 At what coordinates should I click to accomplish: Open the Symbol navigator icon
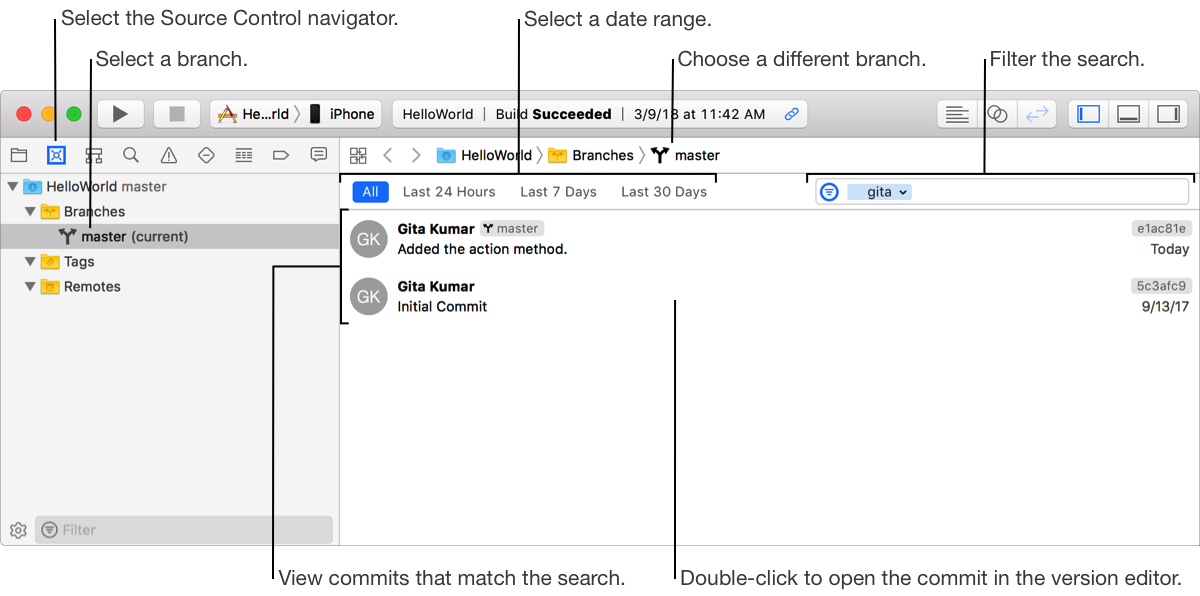coord(94,155)
